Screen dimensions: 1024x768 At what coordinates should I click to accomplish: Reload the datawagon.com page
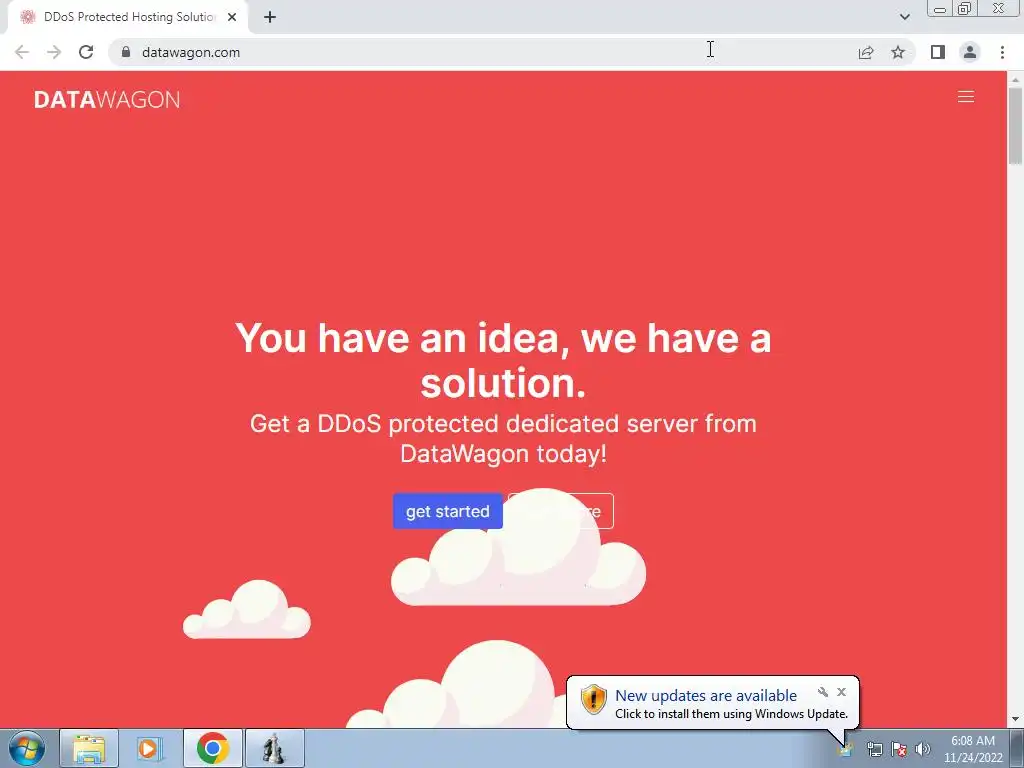click(x=86, y=52)
